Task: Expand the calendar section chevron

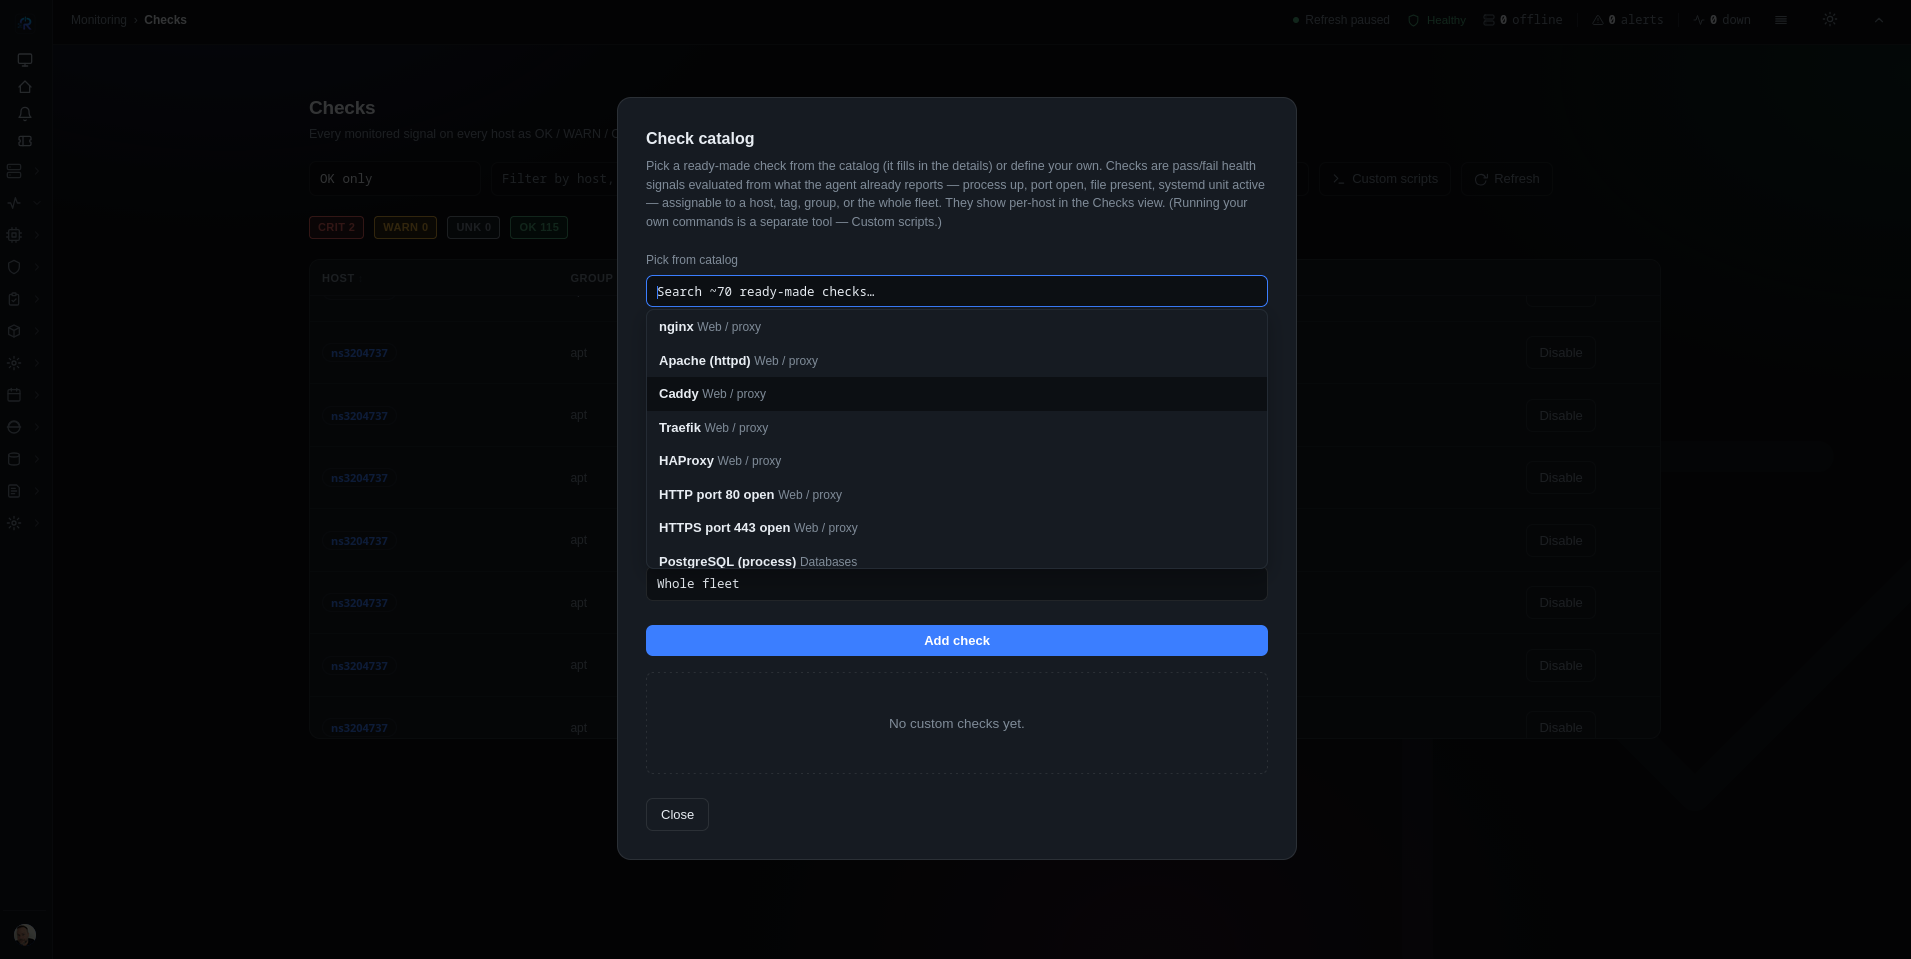Action: [37, 395]
